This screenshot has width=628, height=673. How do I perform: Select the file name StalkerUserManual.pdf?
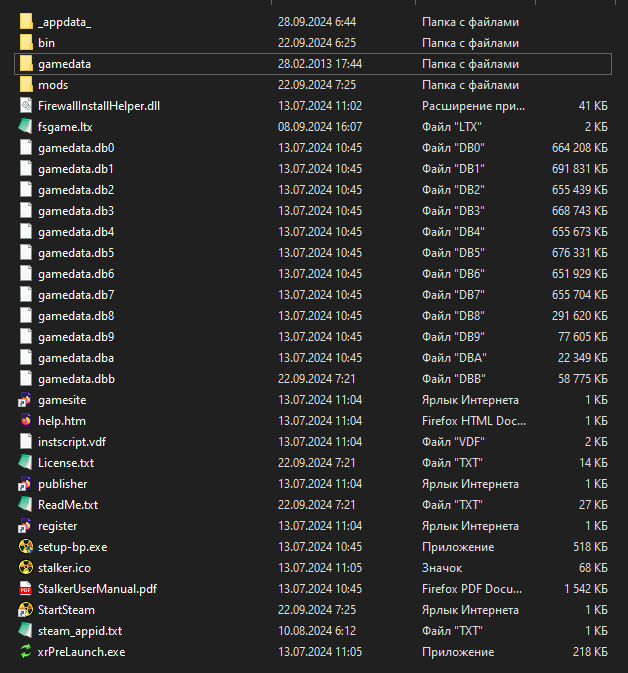tap(97, 589)
